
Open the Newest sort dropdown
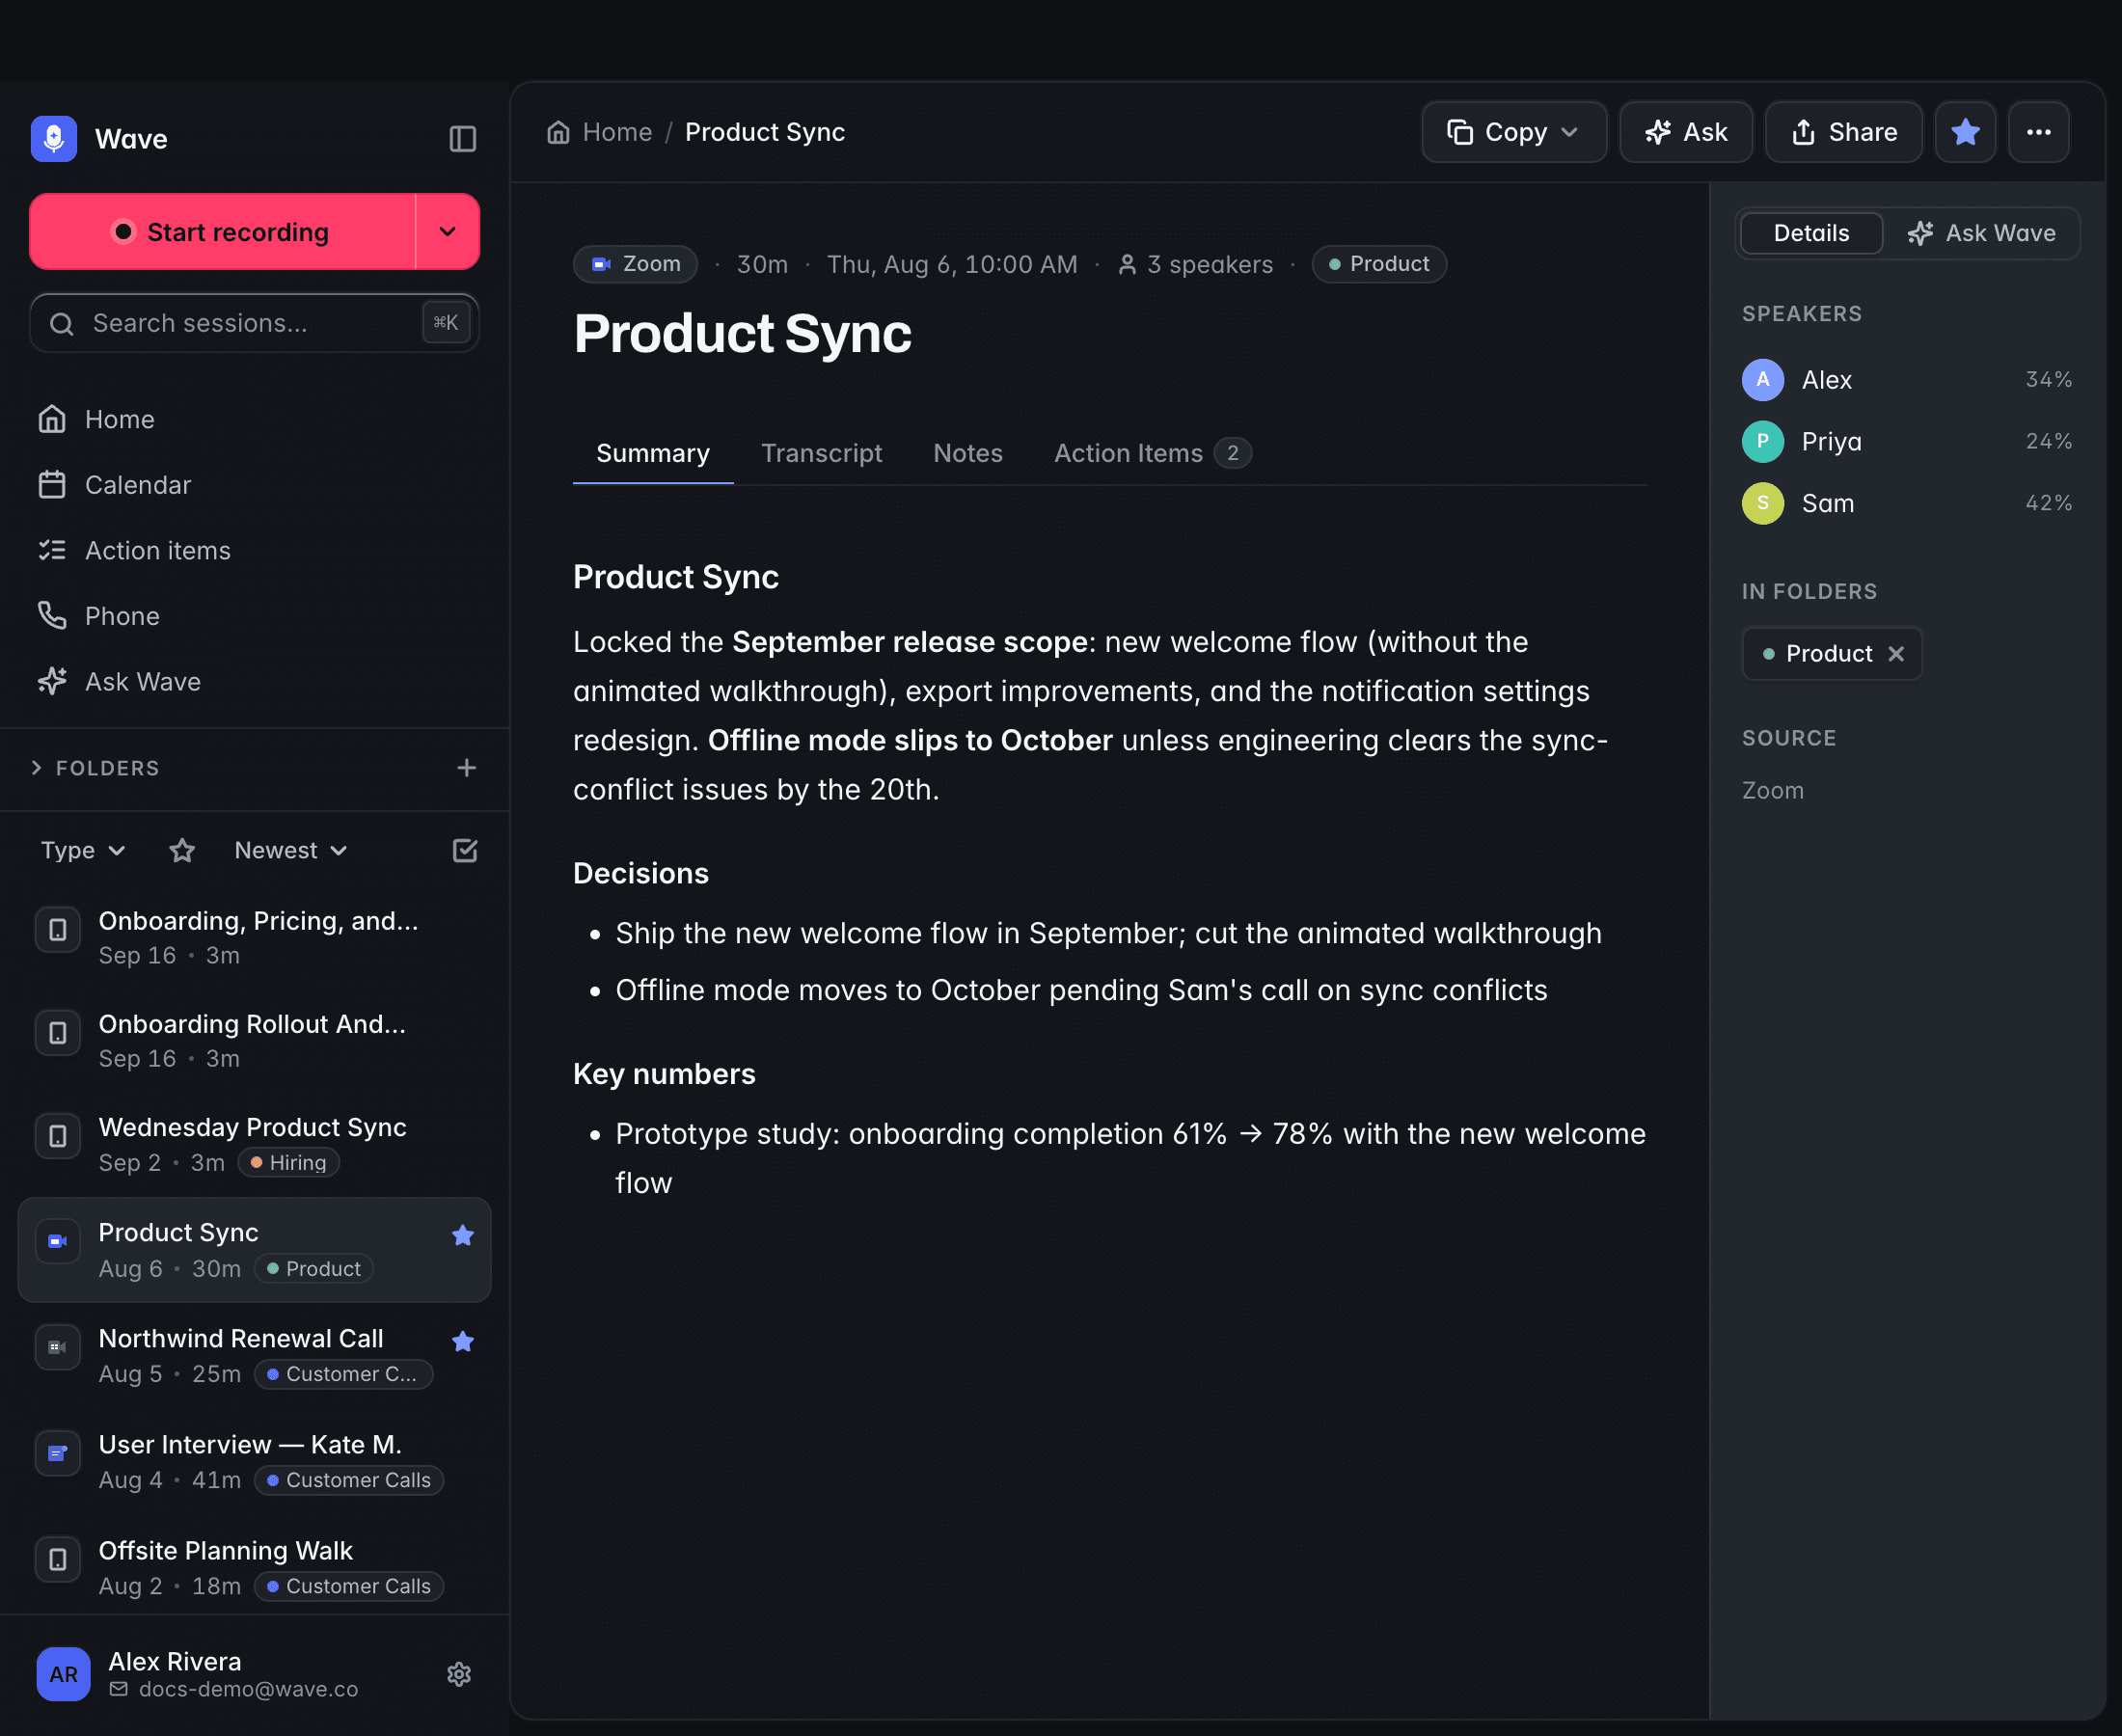point(291,851)
